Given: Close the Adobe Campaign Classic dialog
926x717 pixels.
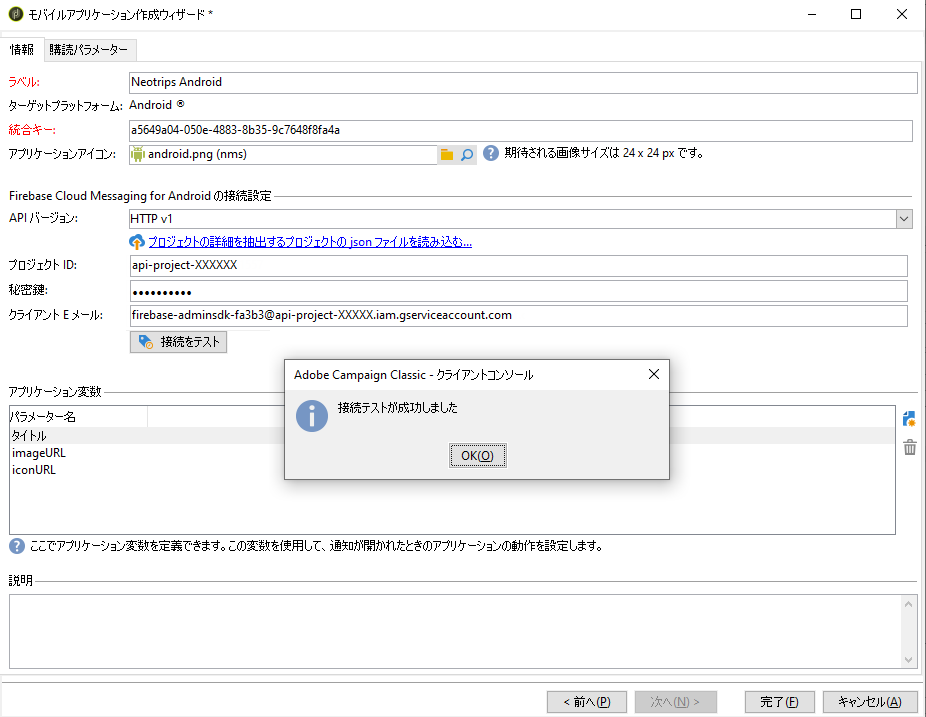Looking at the screenshot, I should [654, 374].
